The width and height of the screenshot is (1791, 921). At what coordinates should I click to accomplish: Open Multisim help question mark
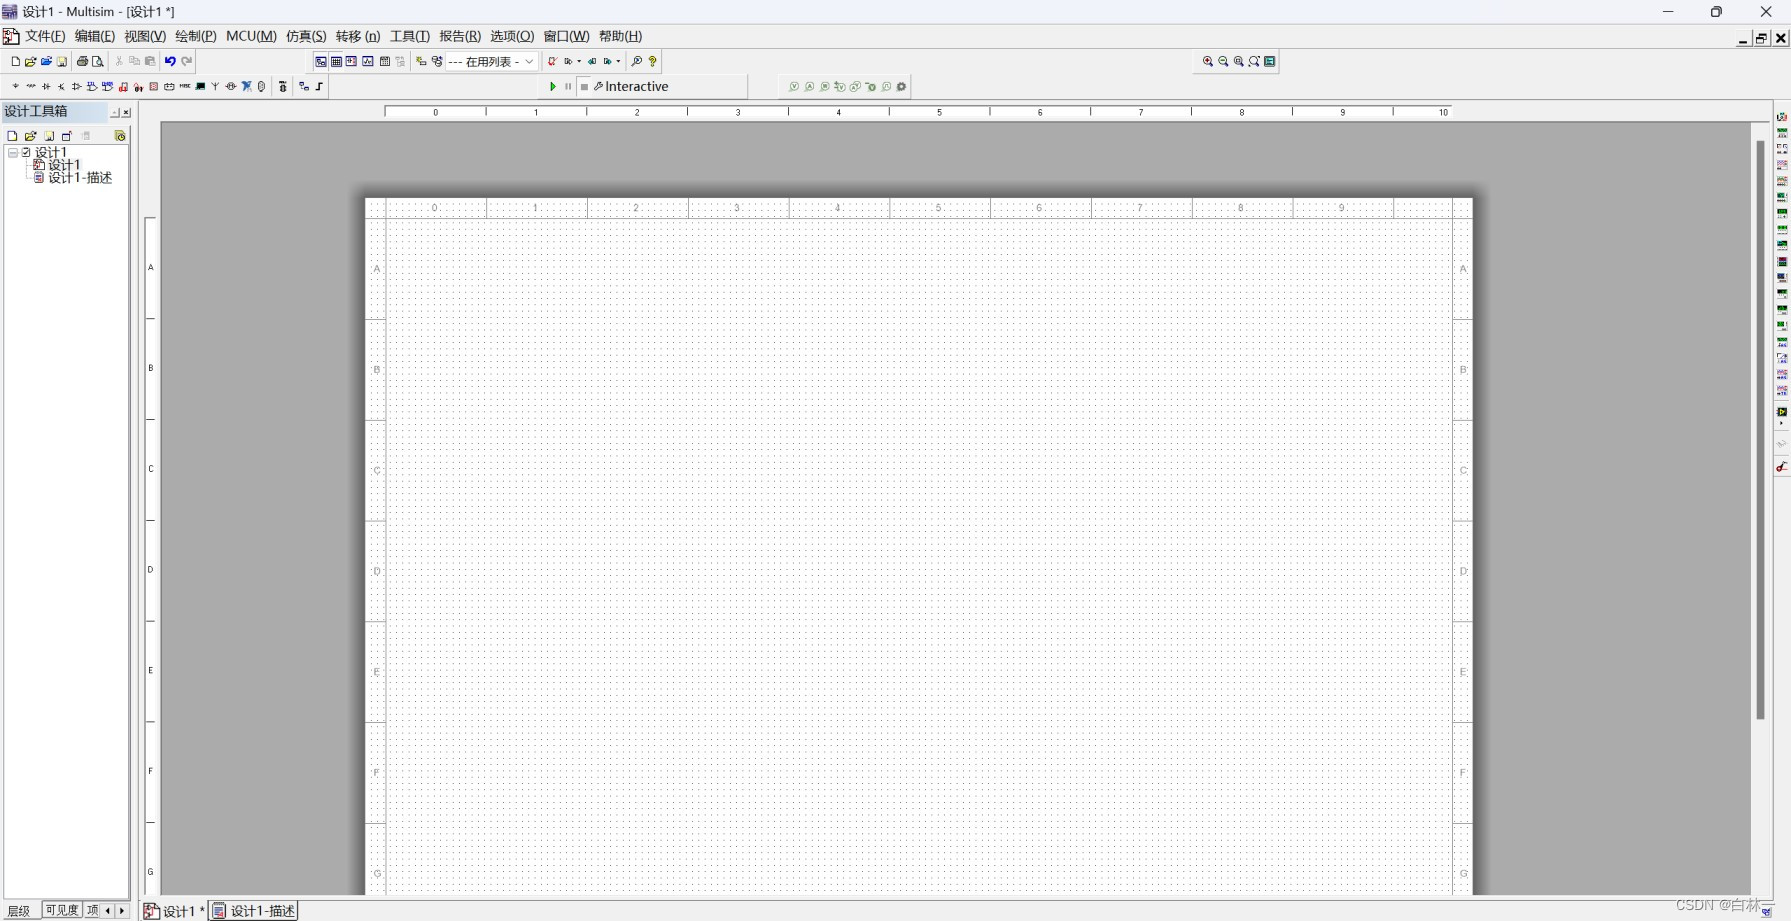pos(652,61)
